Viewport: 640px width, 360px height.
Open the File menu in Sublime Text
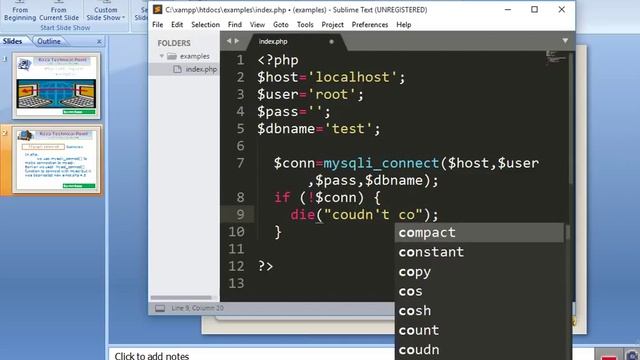[x=158, y=24]
